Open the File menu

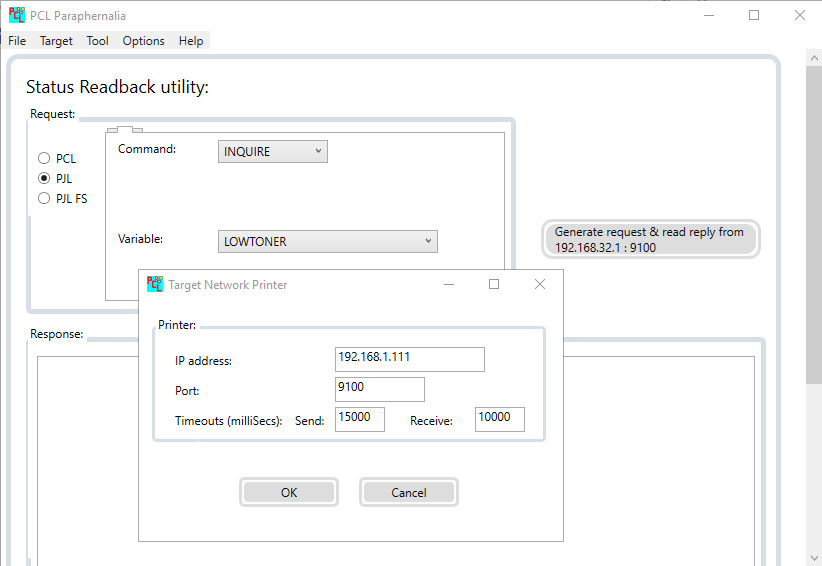pos(17,41)
